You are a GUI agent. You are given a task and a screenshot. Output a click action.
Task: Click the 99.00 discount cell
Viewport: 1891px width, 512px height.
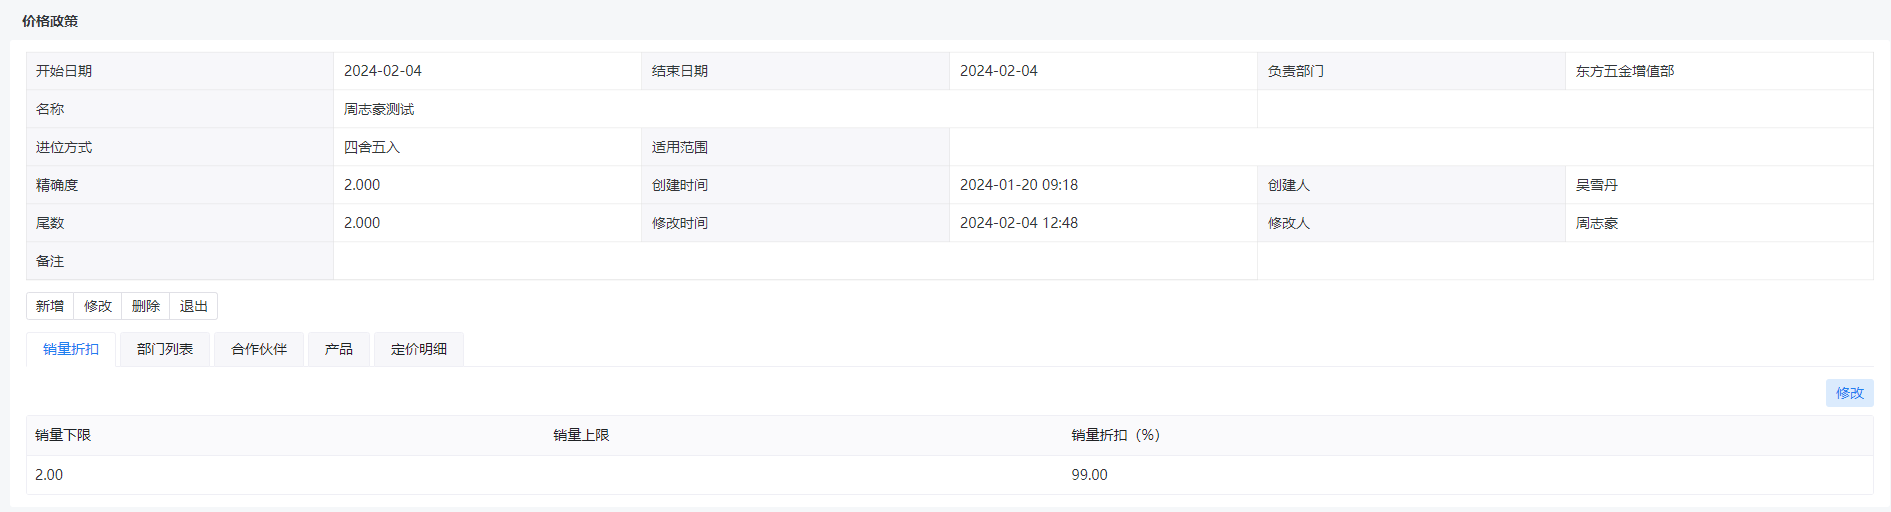[x=1089, y=475]
